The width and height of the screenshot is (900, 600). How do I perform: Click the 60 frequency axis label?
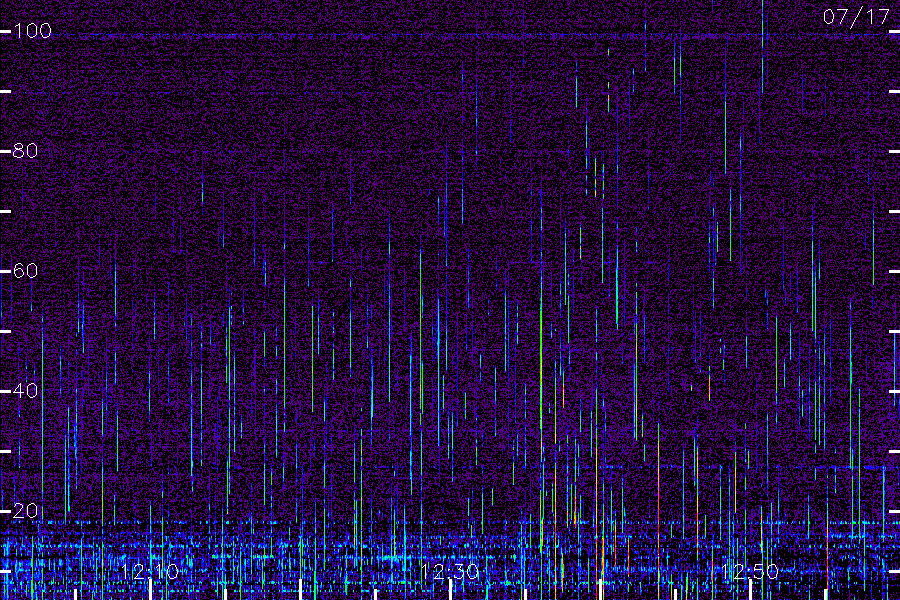coord(25,270)
